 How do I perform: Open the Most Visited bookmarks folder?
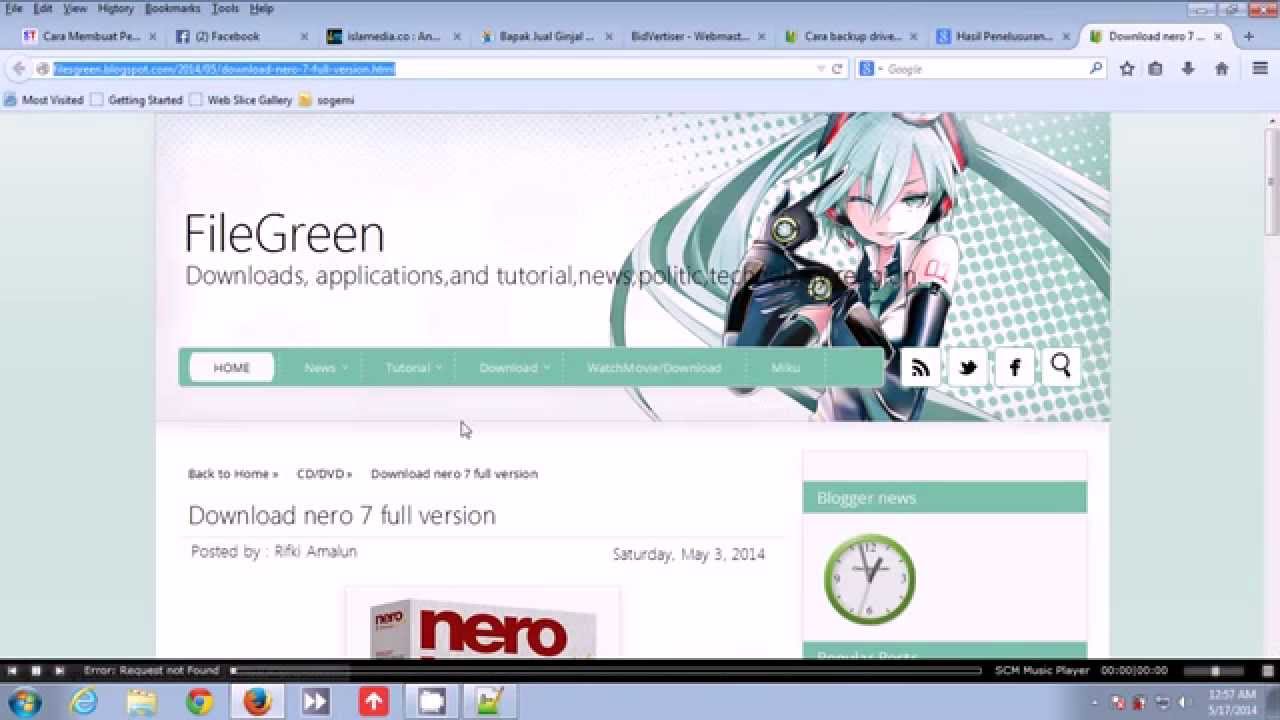coord(44,100)
